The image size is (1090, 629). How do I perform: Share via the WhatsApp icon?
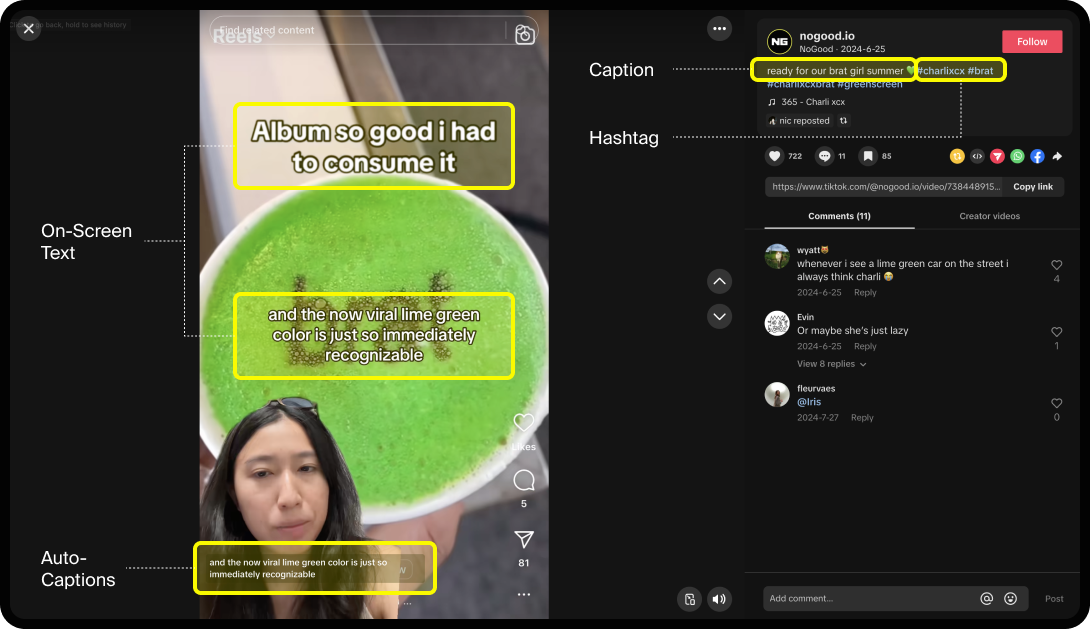[1018, 156]
